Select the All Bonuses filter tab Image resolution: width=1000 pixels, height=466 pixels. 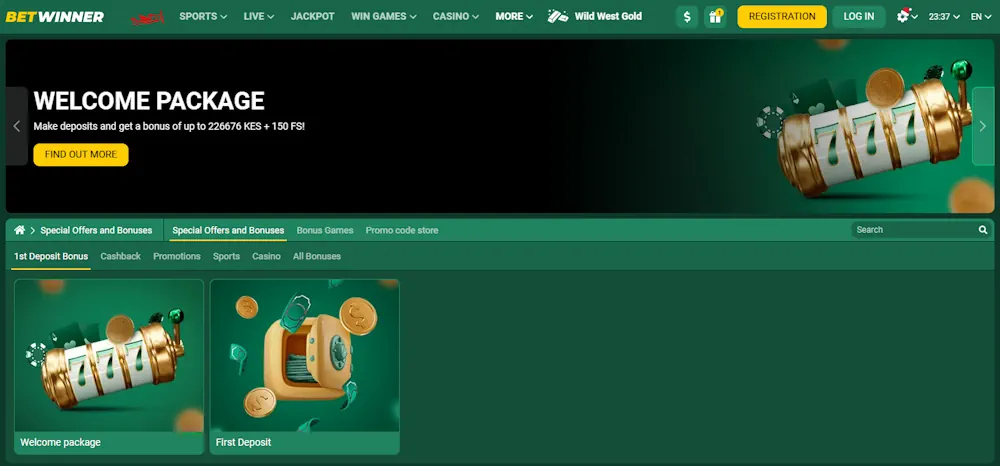coord(316,256)
